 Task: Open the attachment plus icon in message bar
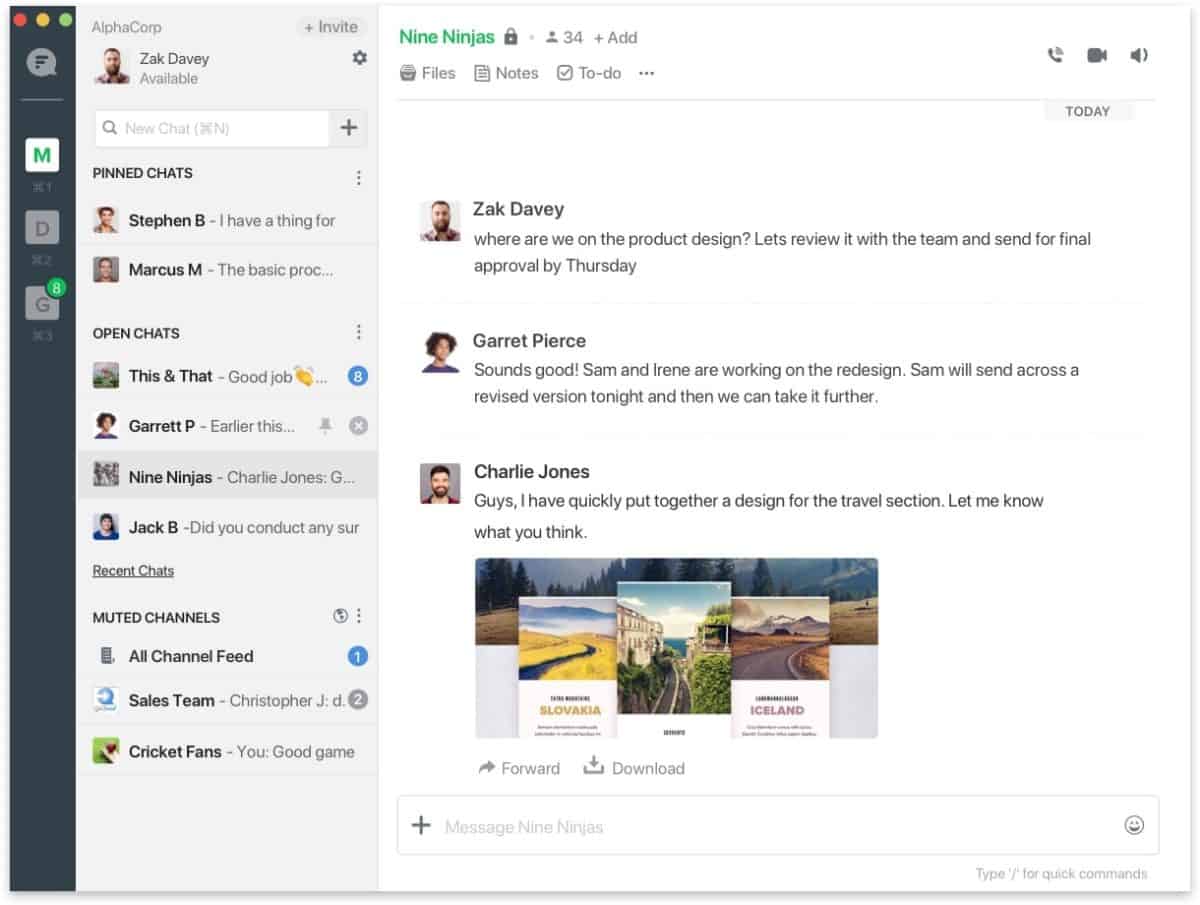[x=420, y=826]
